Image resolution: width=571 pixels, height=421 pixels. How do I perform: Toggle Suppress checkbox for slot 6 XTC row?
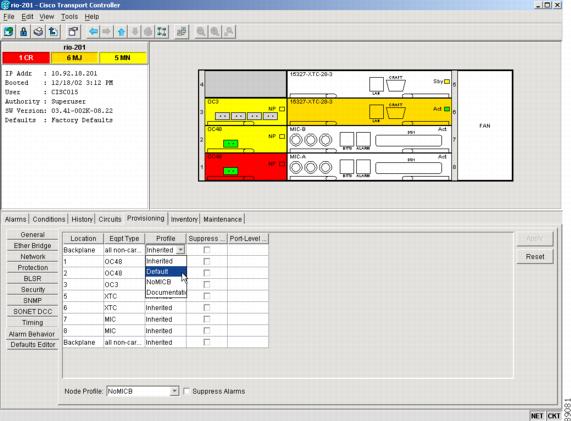[207, 308]
